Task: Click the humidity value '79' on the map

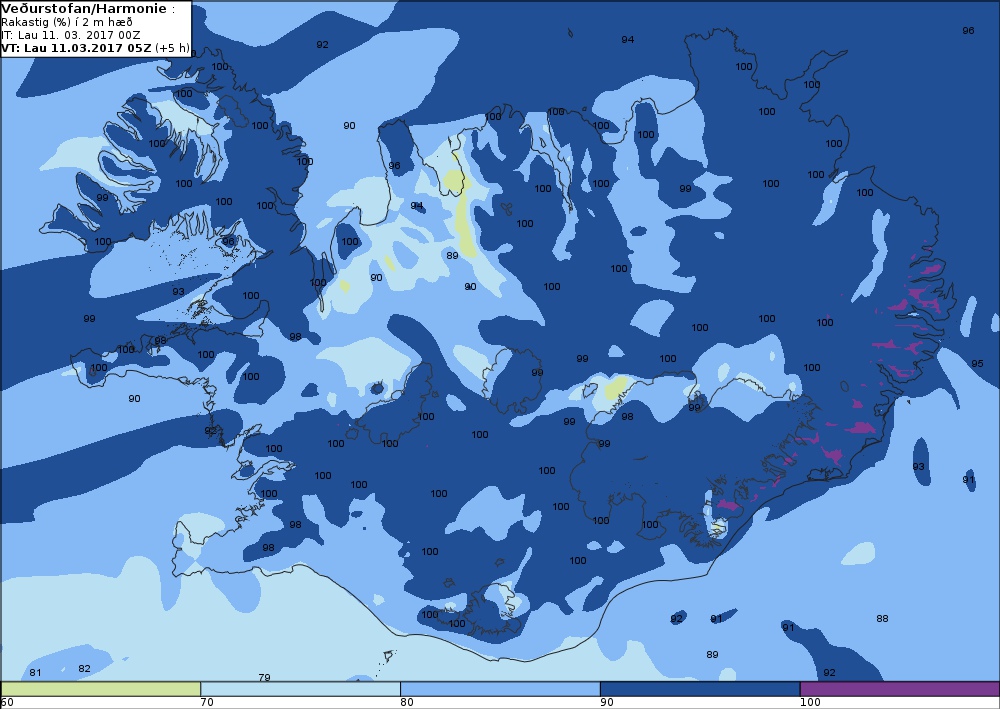Action: coord(264,678)
